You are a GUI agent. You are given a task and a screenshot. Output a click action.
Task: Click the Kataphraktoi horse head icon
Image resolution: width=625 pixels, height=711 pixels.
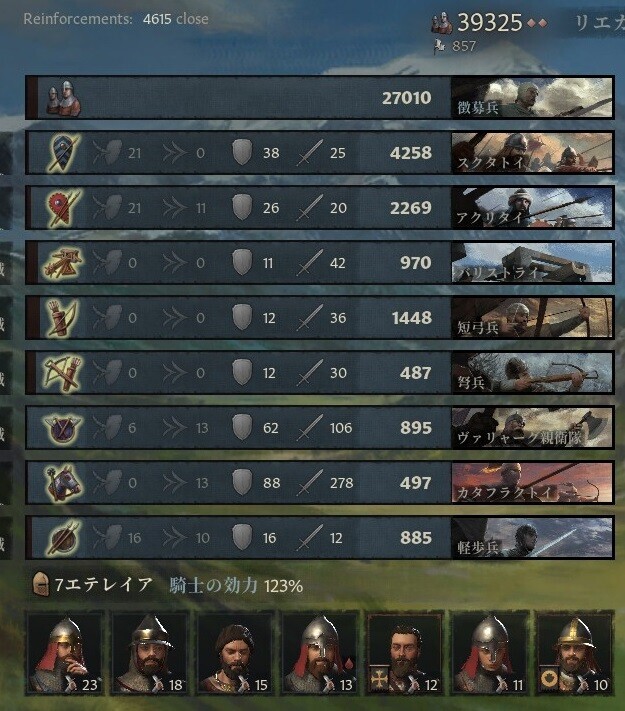click(63, 483)
